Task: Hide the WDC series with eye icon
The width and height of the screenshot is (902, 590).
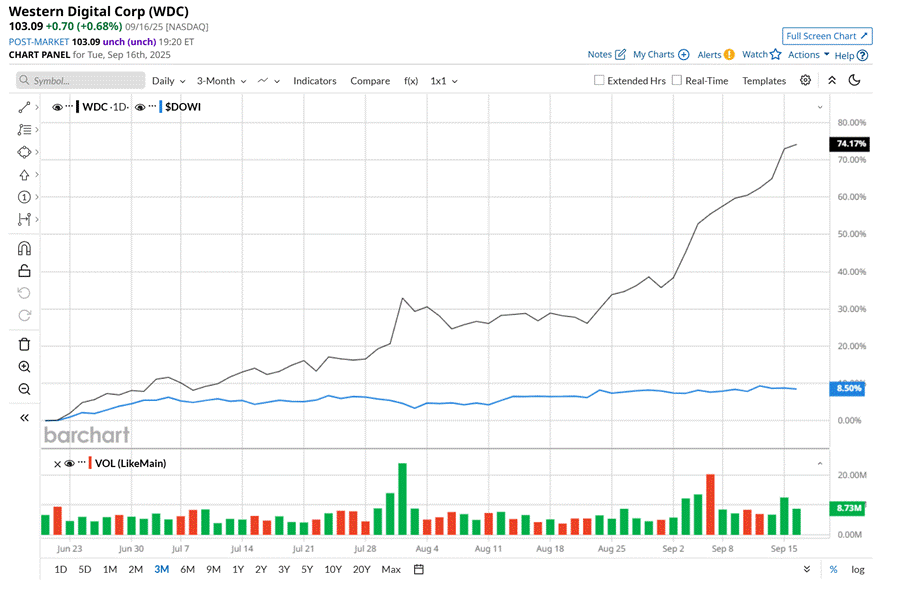Action: click(57, 108)
